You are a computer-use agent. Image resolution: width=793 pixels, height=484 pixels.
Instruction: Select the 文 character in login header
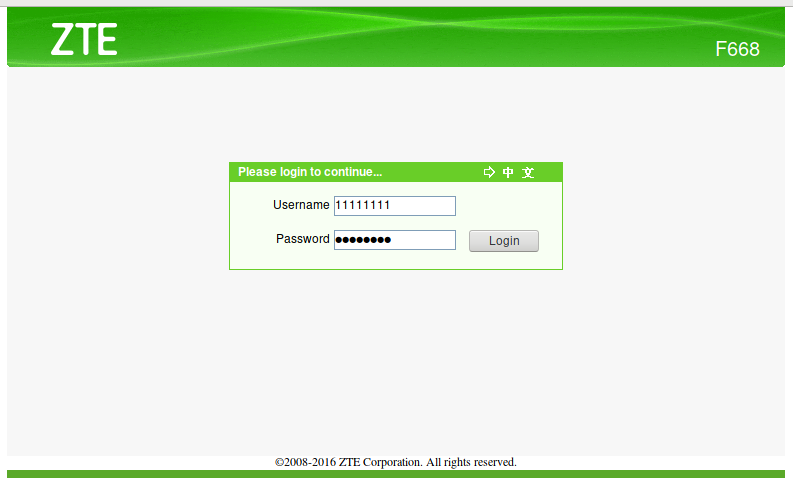tap(528, 172)
